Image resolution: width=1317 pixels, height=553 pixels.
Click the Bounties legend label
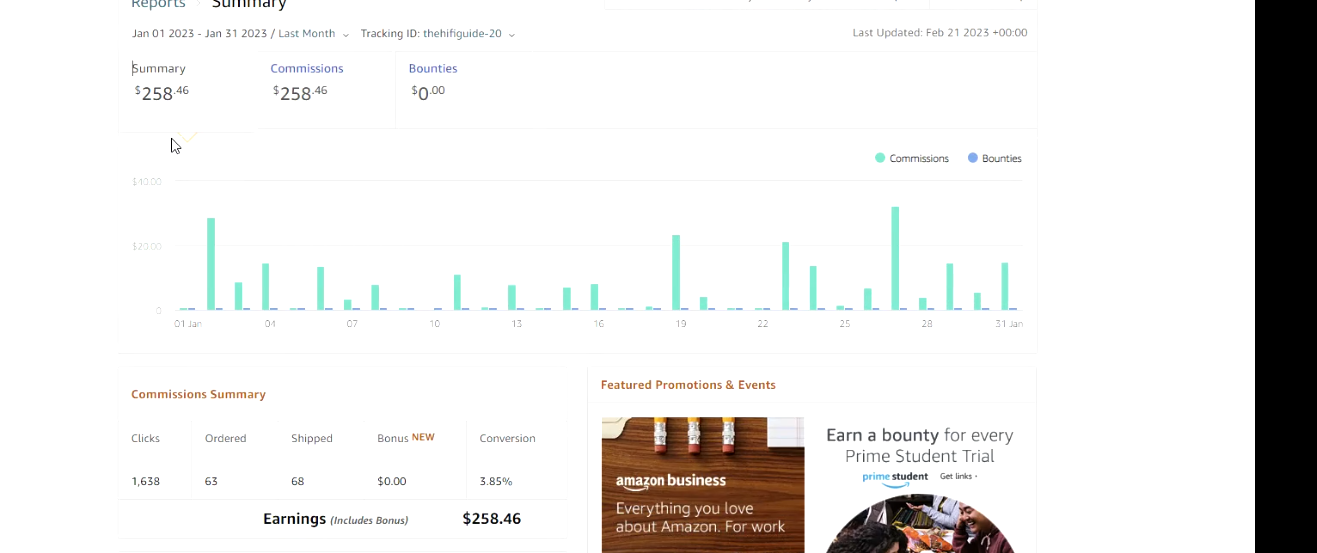1002,158
